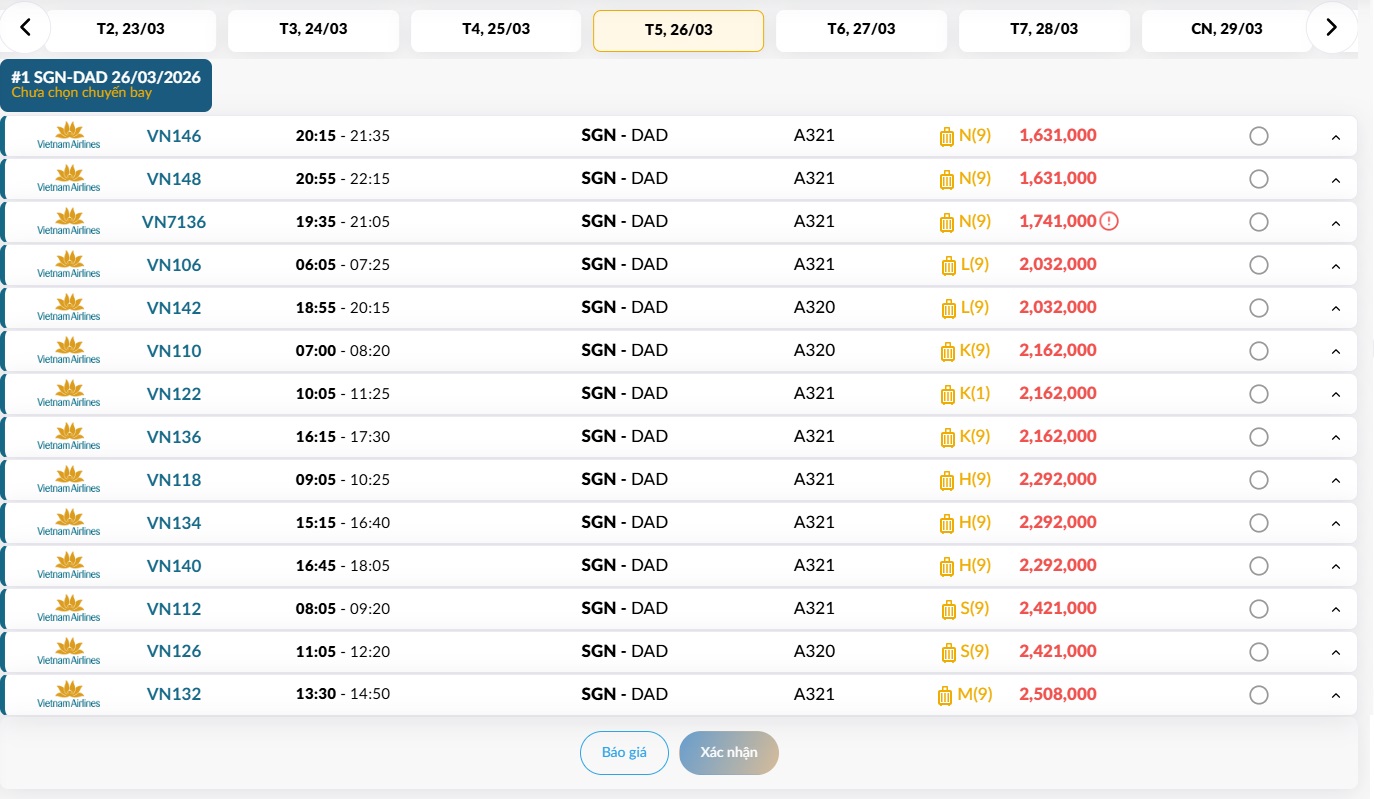Screen dimensions: 1374x799
Task: Click the Vietnam Airlines logo on VN106
Action: click(x=69, y=265)
